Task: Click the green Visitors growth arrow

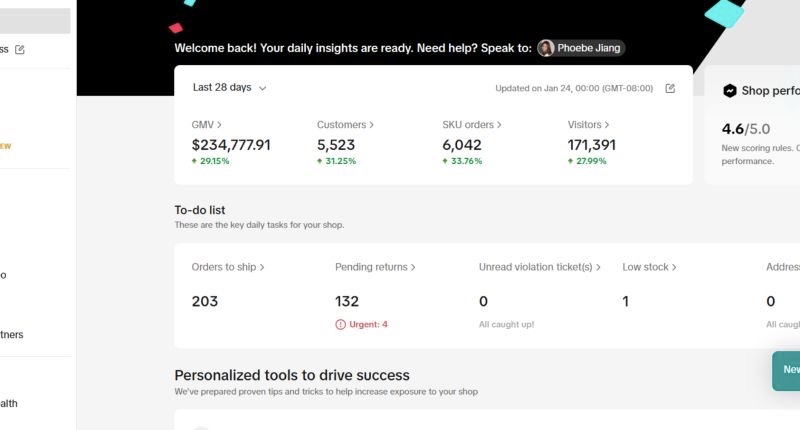Action: pos(571,161)
